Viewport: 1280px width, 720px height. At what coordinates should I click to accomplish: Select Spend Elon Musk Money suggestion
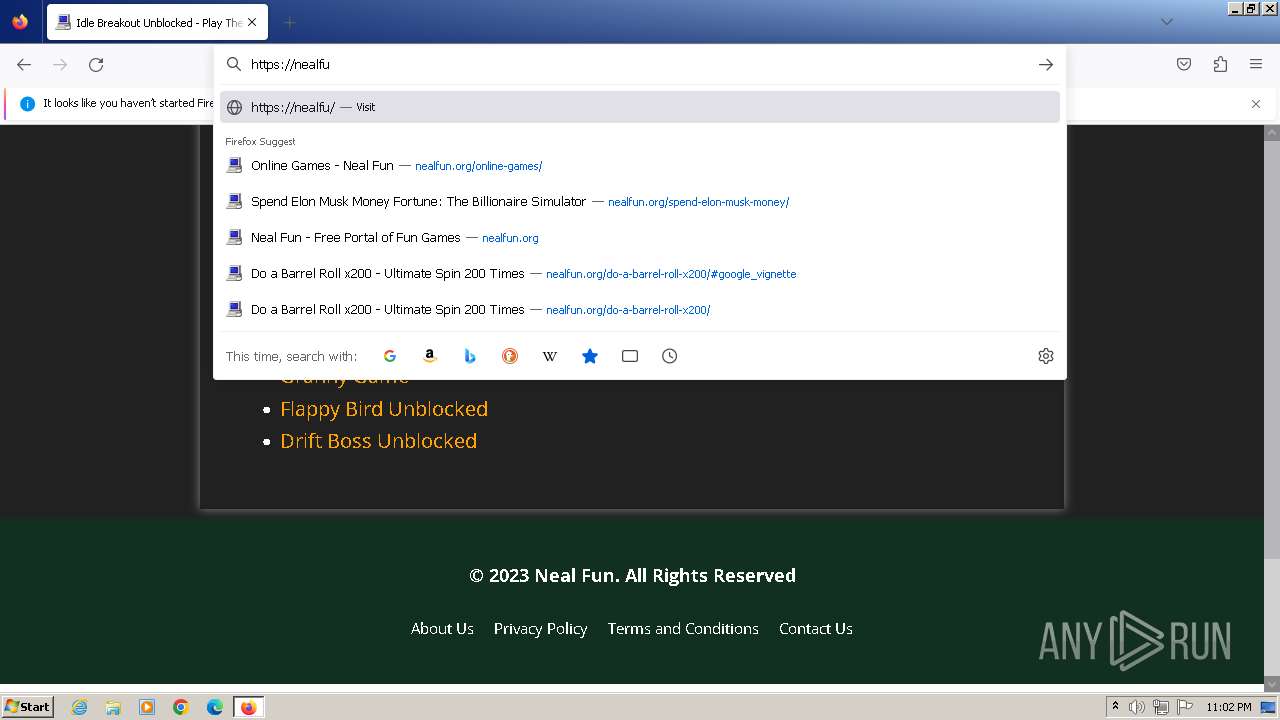point(640,202)
